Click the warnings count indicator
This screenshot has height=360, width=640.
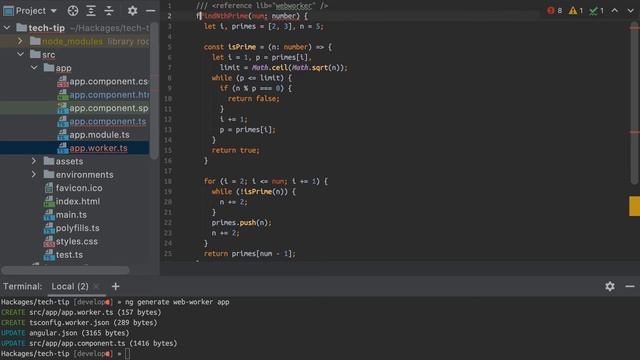click(576, 11)
